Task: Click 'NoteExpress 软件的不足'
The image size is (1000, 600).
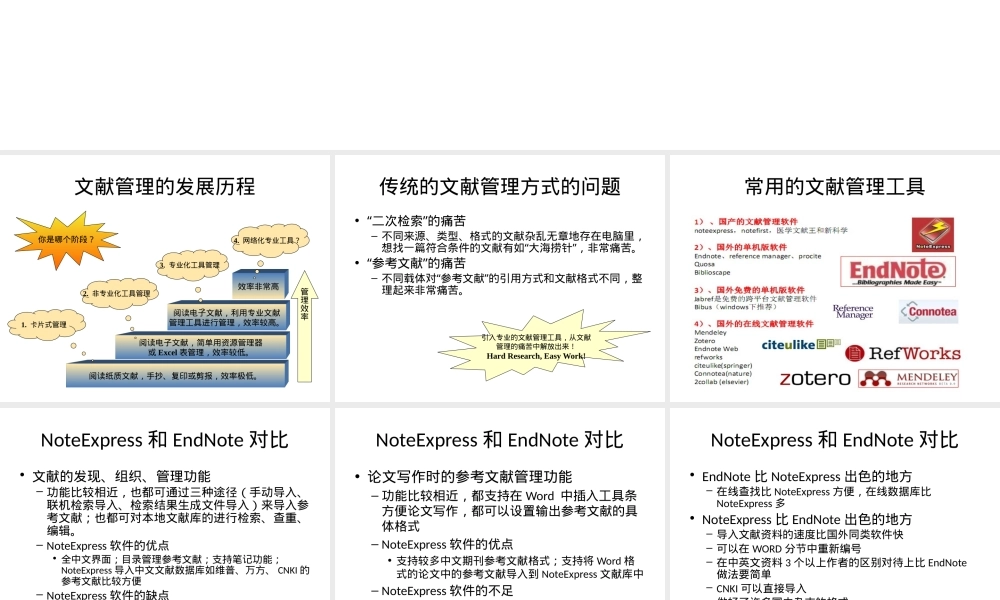Action: 447,591
